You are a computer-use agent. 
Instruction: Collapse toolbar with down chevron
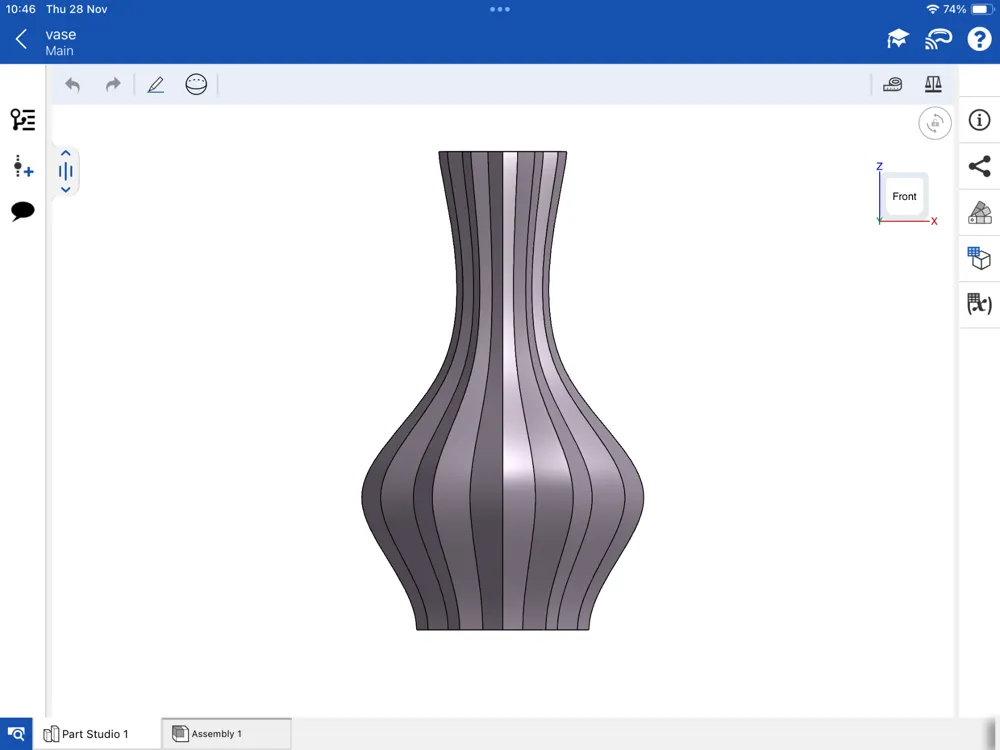65,189
